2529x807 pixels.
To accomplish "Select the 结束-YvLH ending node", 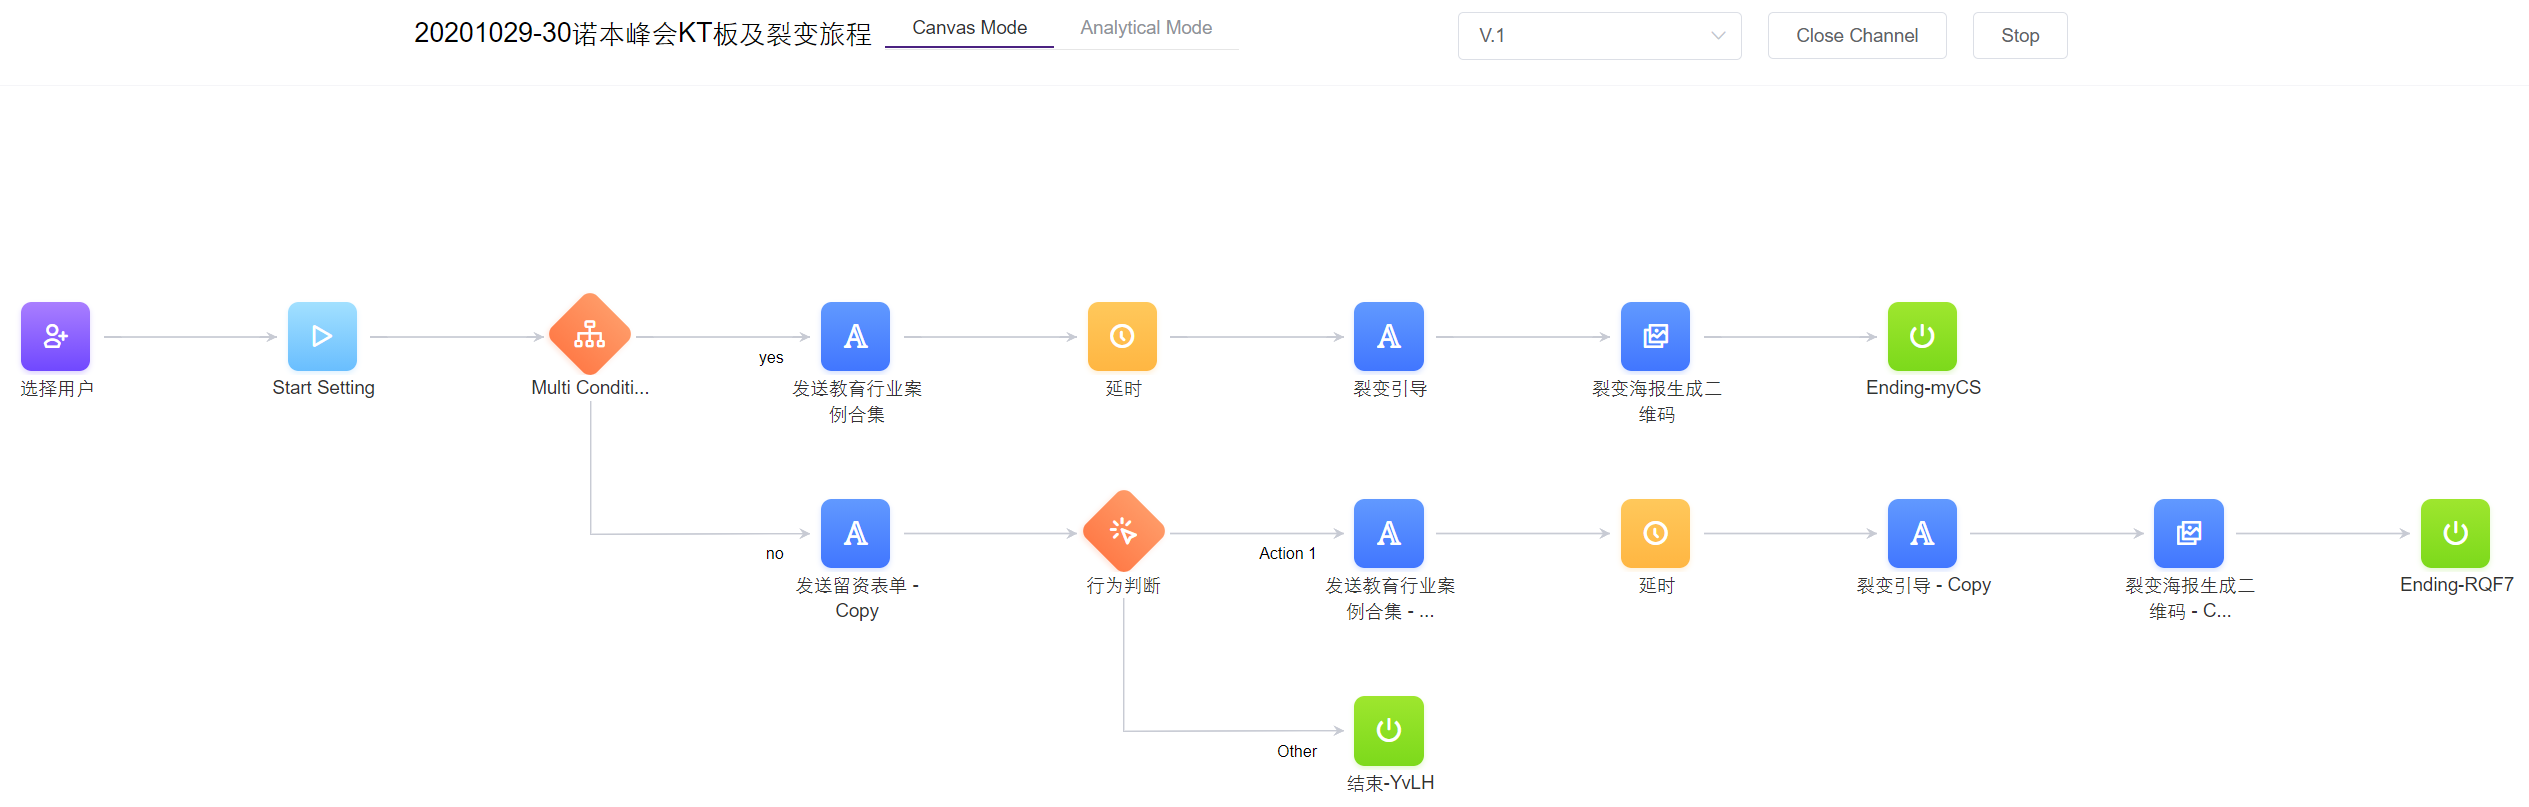I will [x=1388, y=730].
